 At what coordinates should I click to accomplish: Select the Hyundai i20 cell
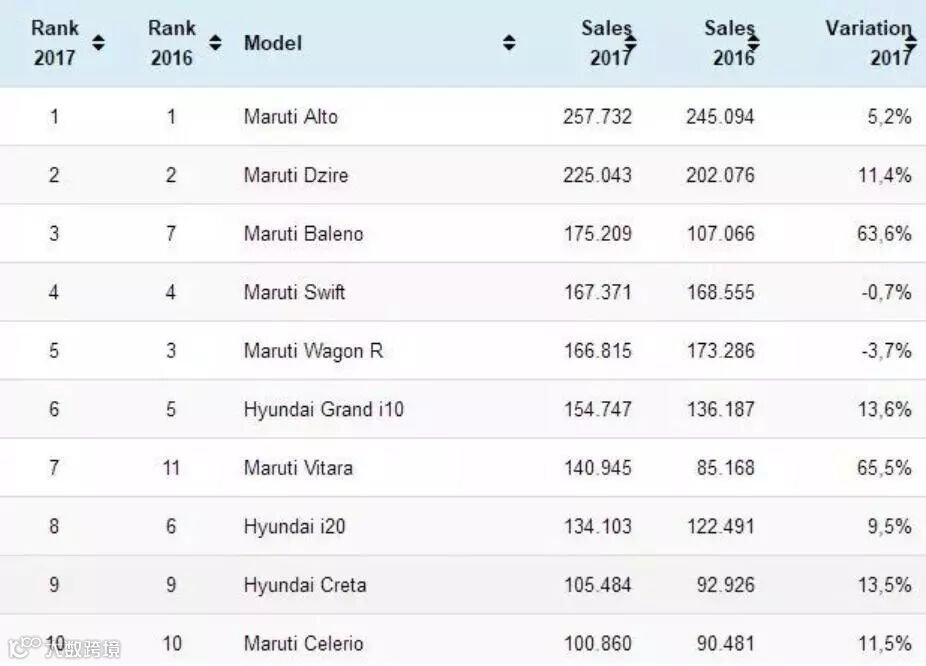(x=294, y=526)
